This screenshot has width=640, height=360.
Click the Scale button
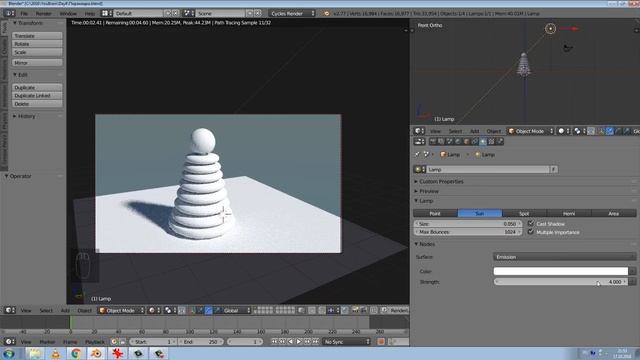pos(37,52)
